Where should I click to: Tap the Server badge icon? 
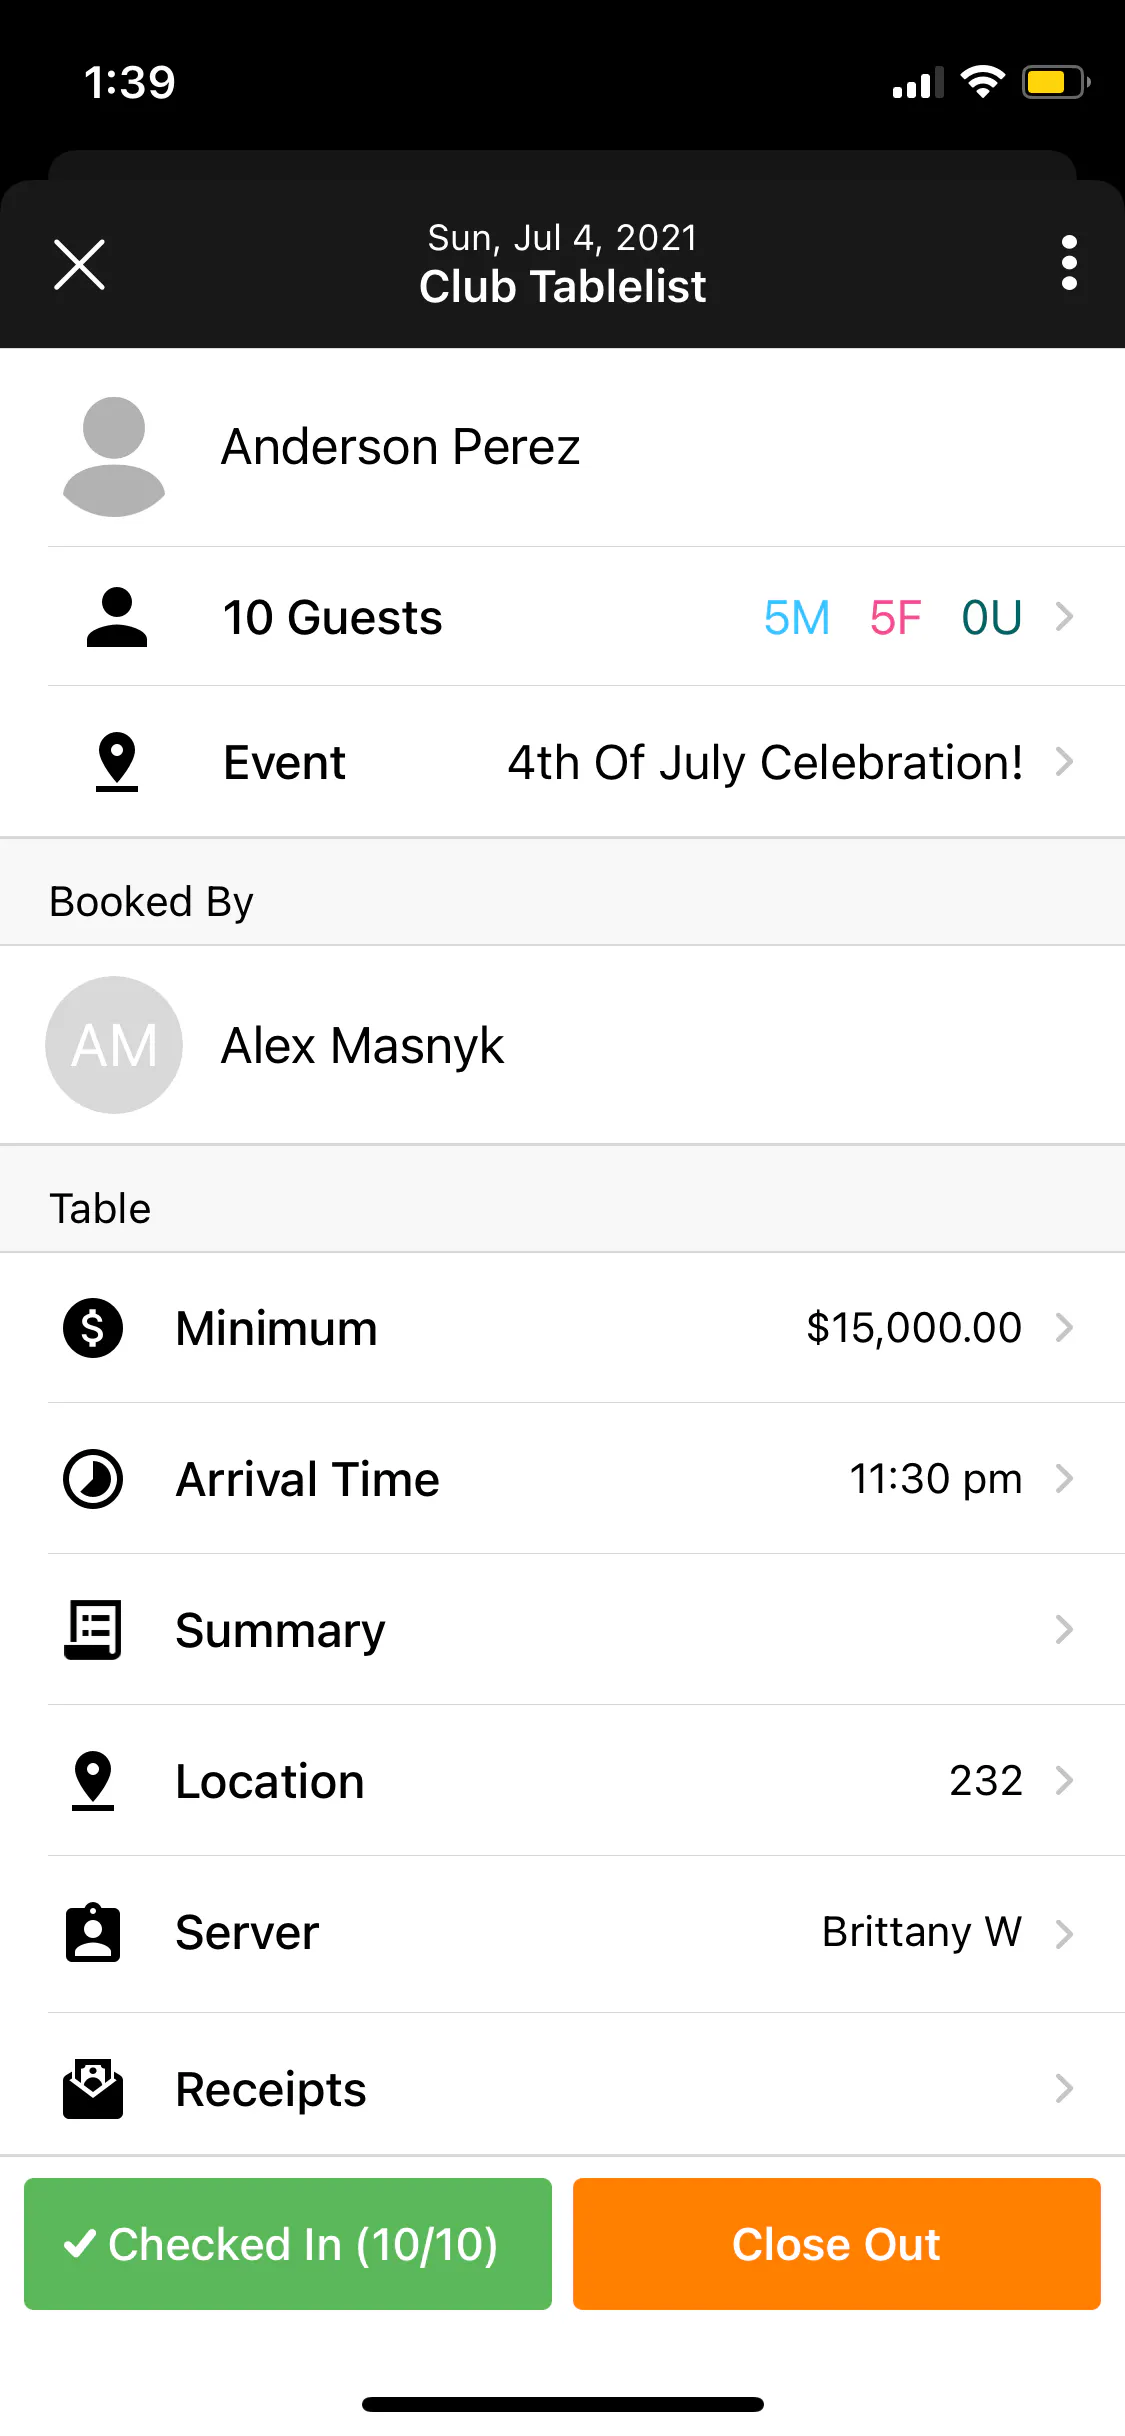pyautogui.click(x=93, y=1932)
